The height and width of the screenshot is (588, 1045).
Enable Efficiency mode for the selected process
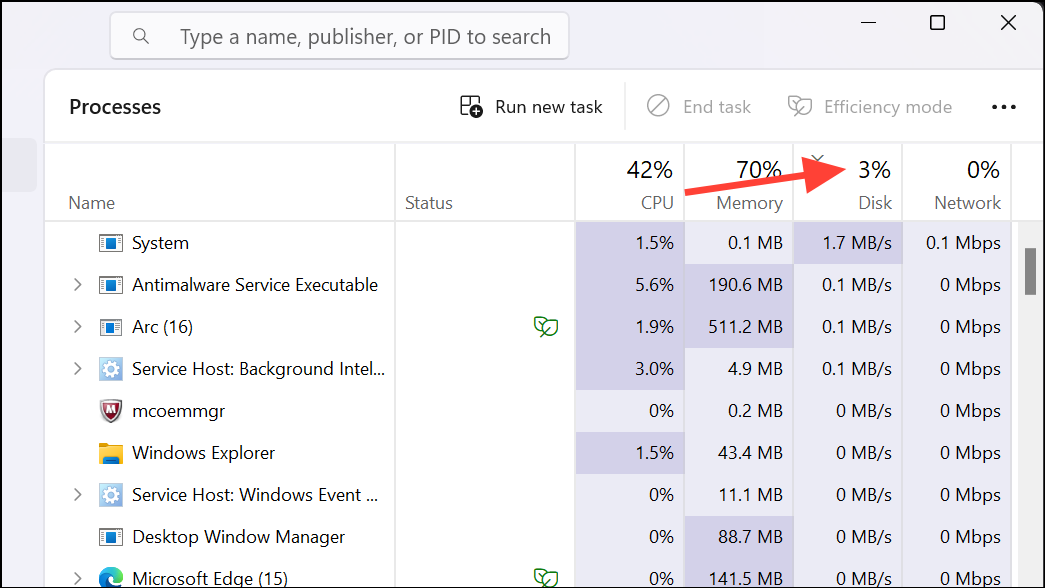869,106
